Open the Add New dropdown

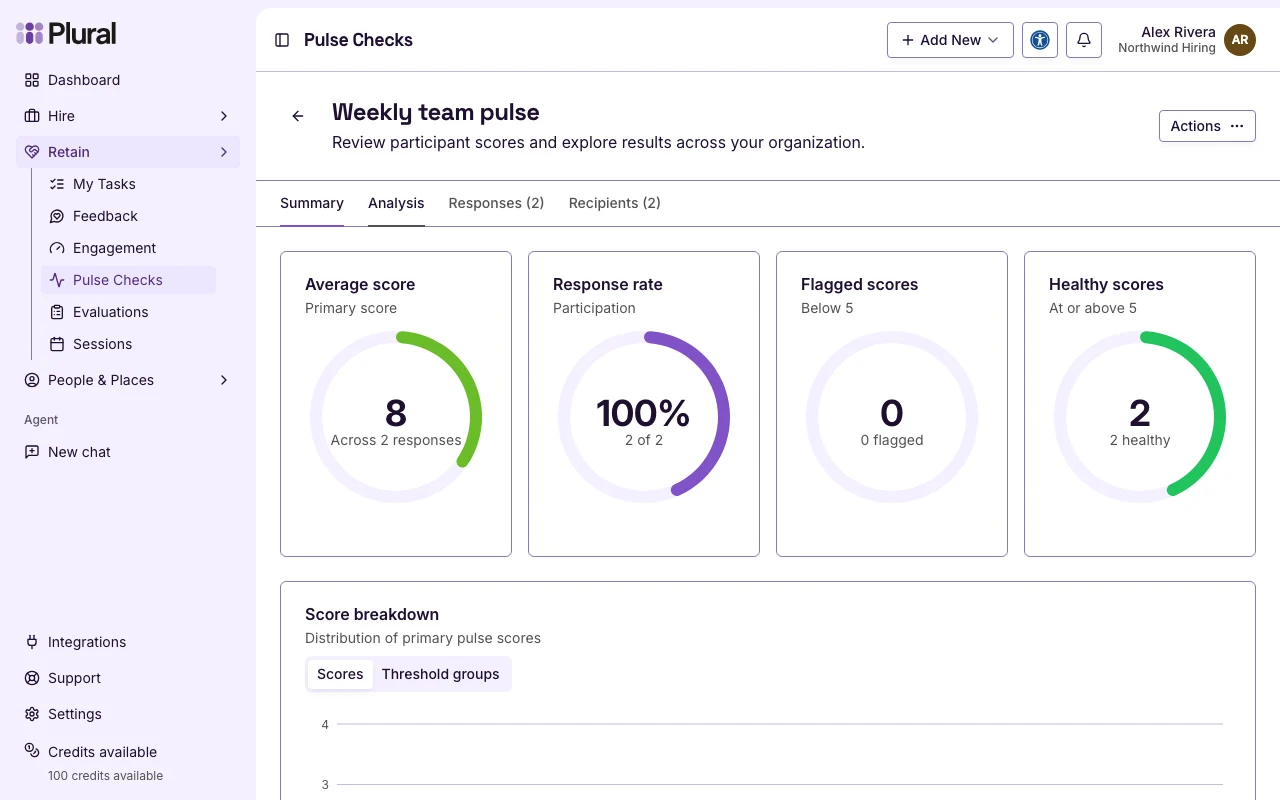pos(950,40)
